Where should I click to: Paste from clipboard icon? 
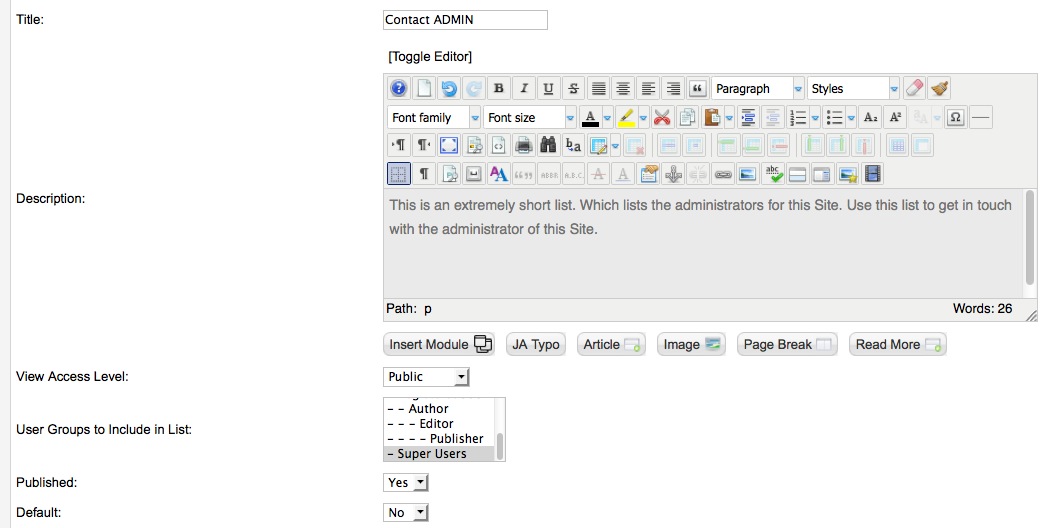click(x=712, y=118)
